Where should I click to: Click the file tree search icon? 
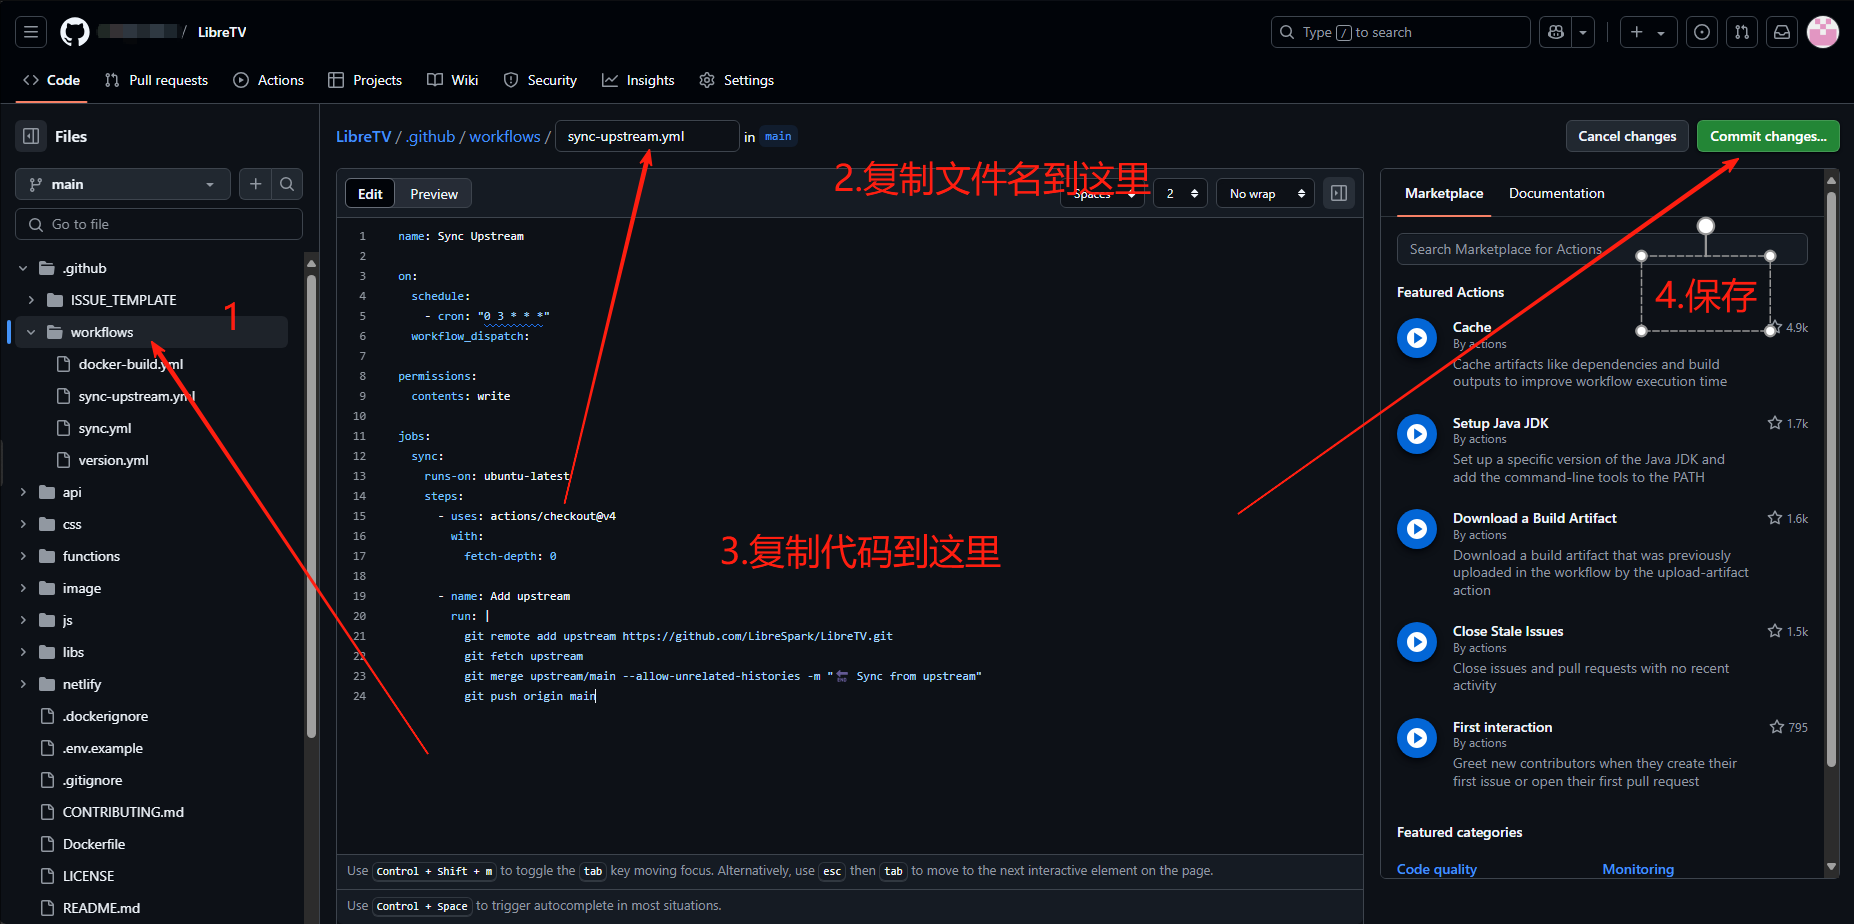point(287,184)
